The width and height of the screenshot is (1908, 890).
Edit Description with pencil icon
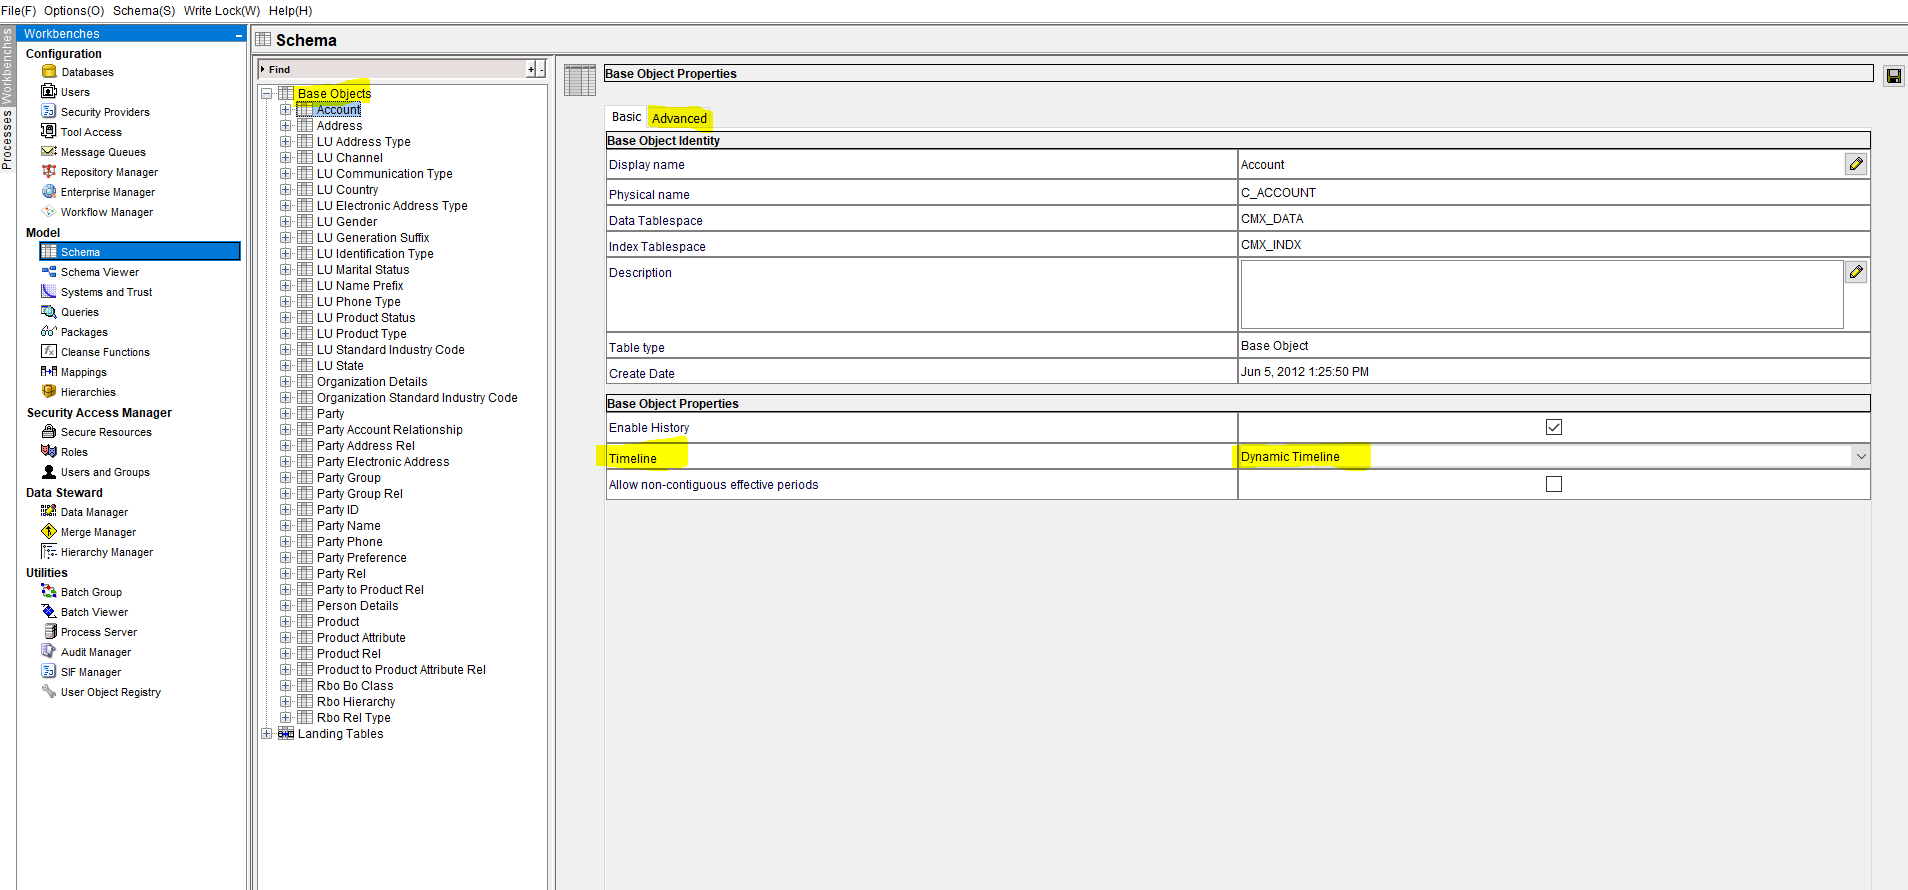tap(1856, 272)
